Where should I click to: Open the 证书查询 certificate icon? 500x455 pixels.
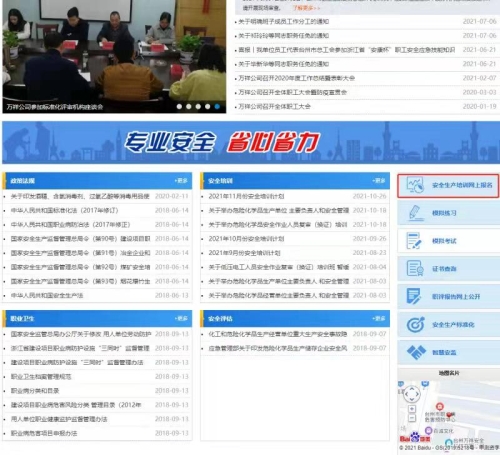(415, 268)
